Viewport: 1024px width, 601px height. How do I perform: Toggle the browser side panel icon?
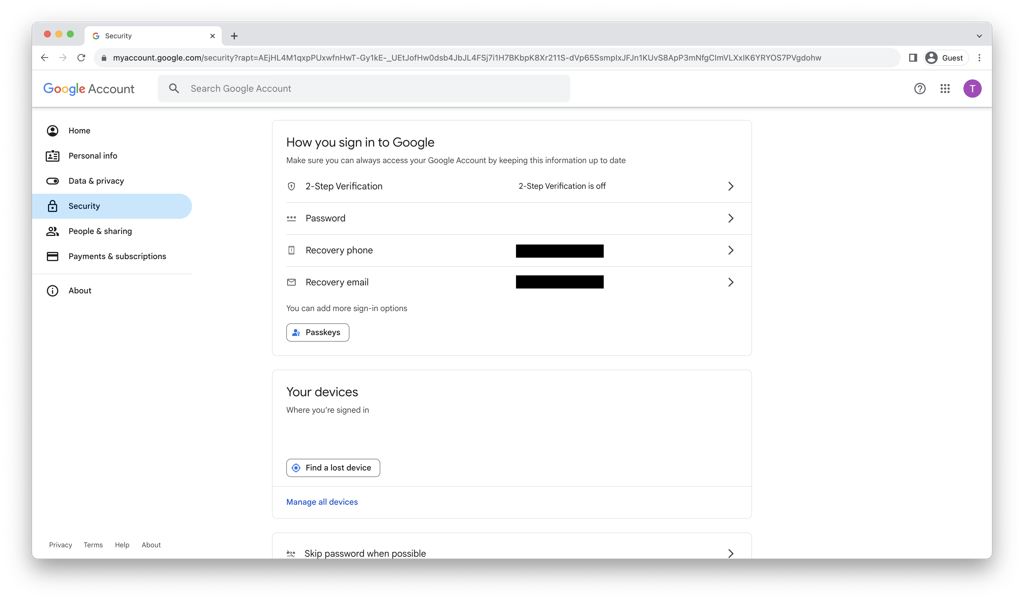(913, 58)
